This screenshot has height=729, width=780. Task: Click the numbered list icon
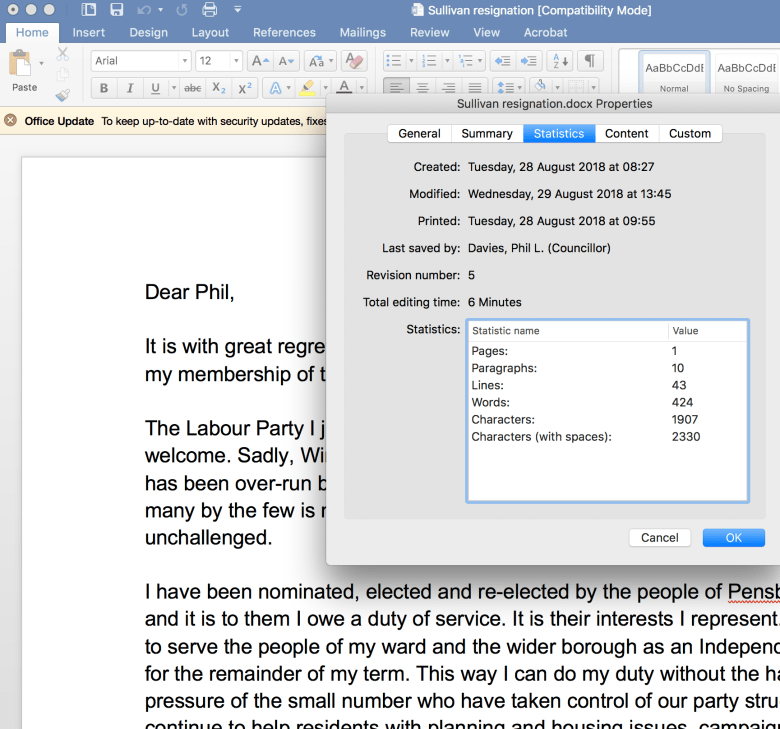point(429,61)
